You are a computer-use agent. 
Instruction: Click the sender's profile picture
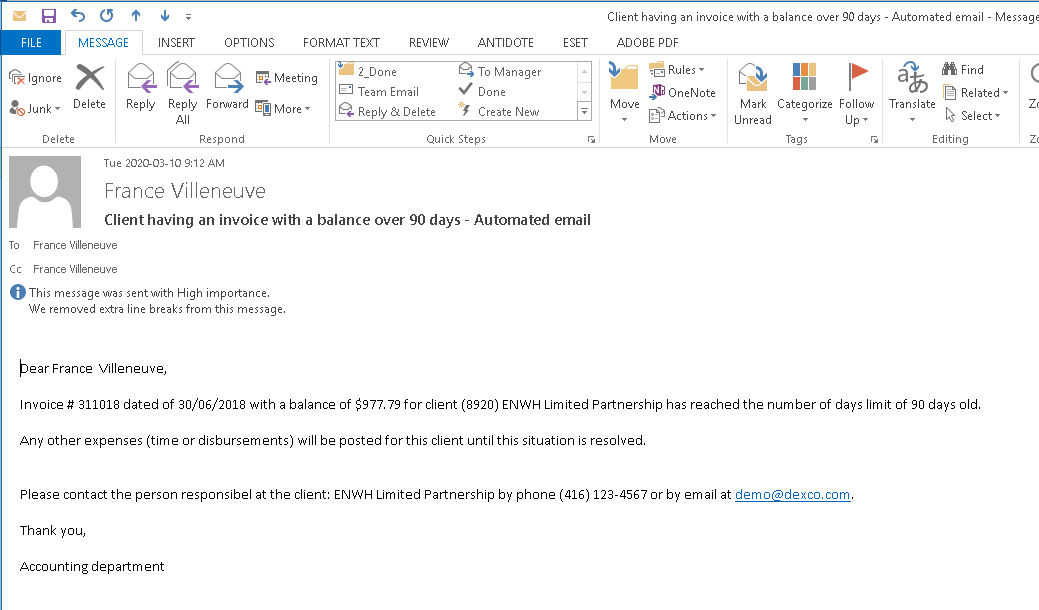pos(45,192)
